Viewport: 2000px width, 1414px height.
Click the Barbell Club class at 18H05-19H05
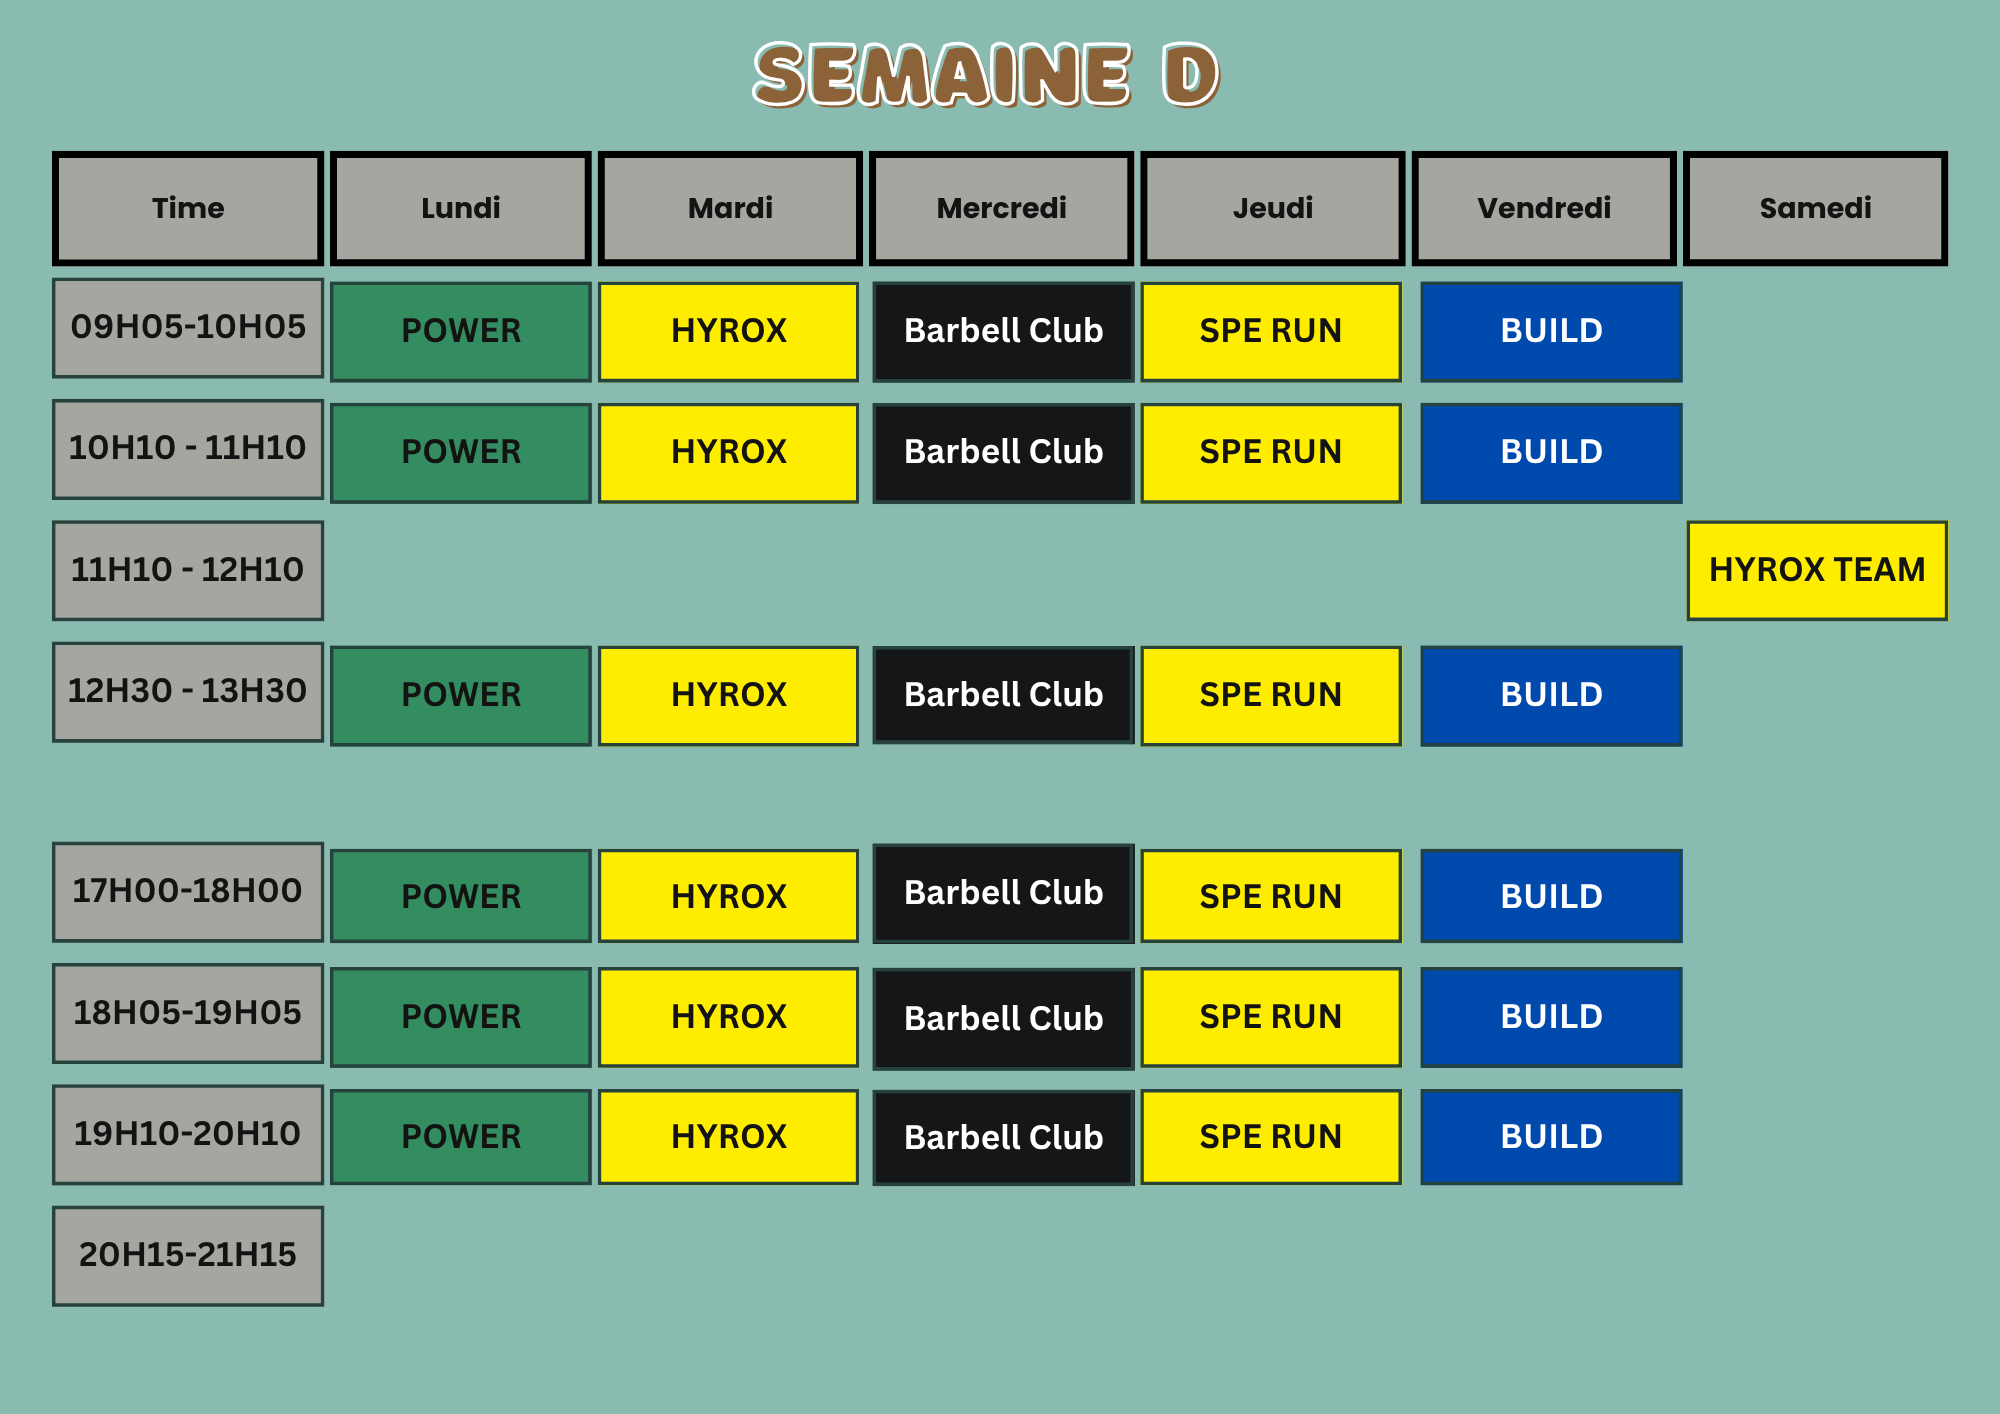[x=1001, y=1017]
